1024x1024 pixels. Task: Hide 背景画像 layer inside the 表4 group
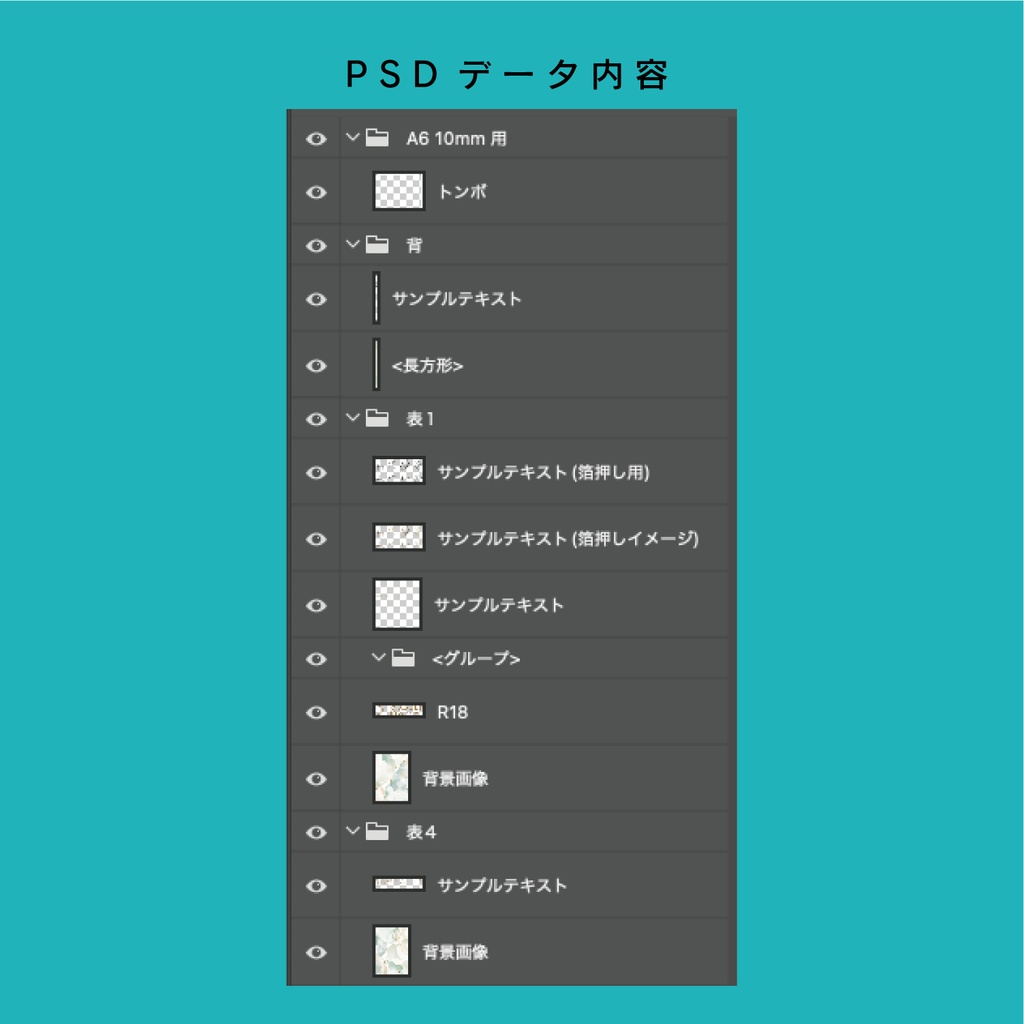click(316, 952)
